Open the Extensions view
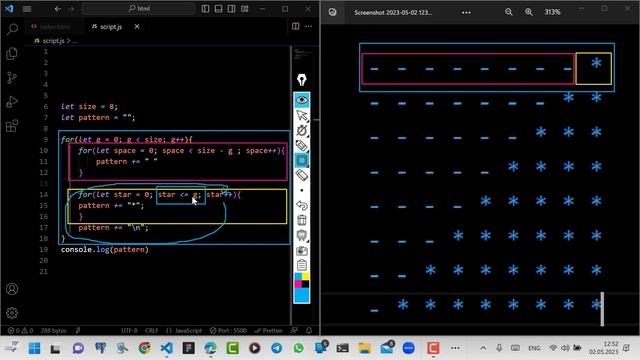The width and height of the screenshot is (640, 360). pyautogui.click(x=12, y=126)
